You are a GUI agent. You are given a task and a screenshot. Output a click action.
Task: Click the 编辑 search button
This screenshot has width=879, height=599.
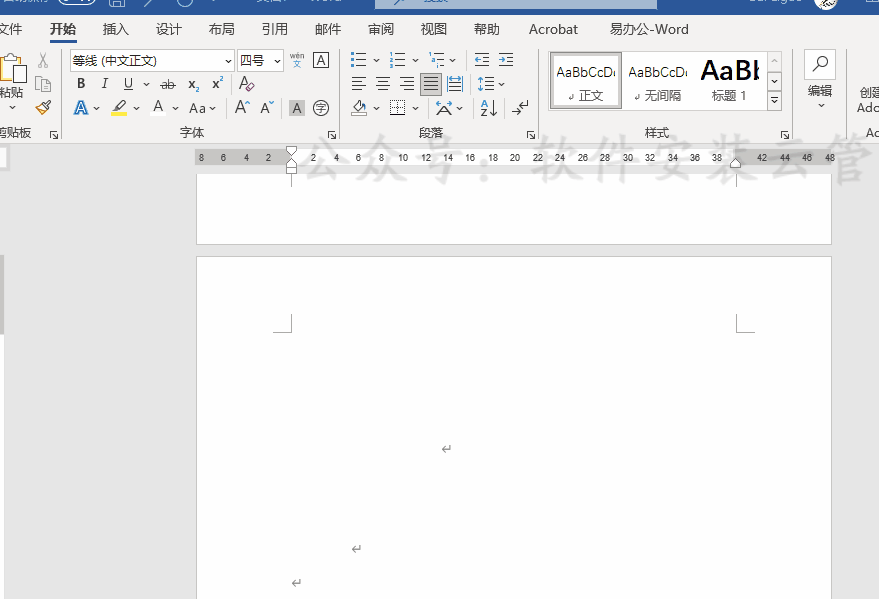pos(819,75)
